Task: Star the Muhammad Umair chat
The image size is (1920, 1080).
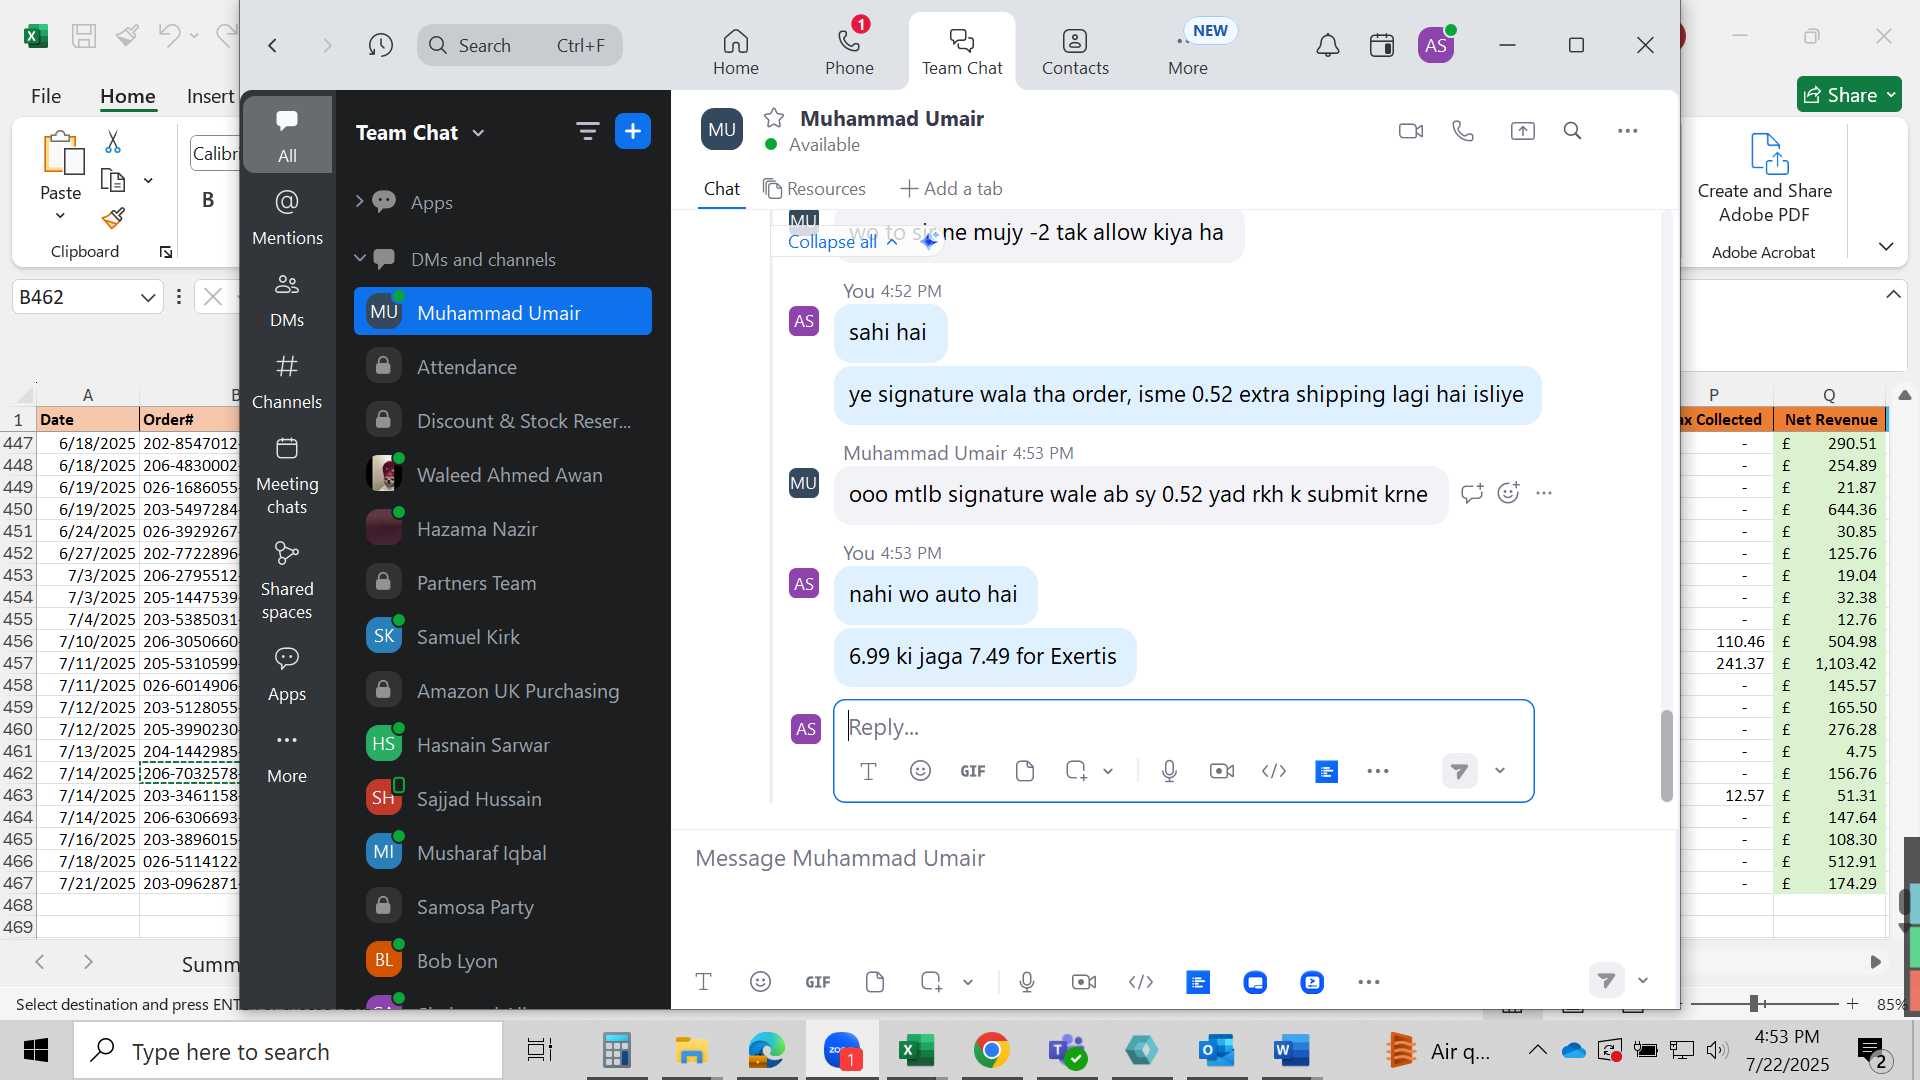Action: (774, 118)
